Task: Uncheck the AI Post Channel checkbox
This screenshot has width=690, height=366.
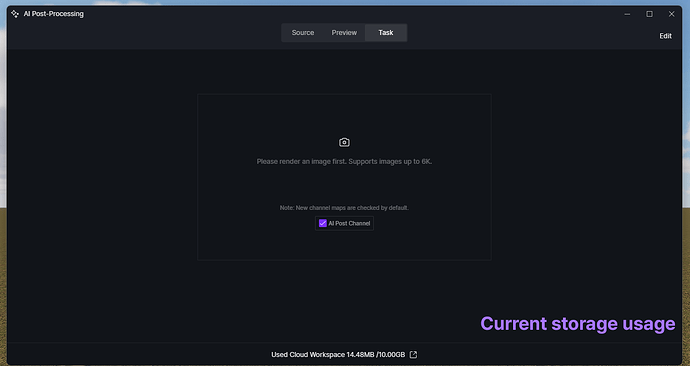Action: click(x=323, y=223)
